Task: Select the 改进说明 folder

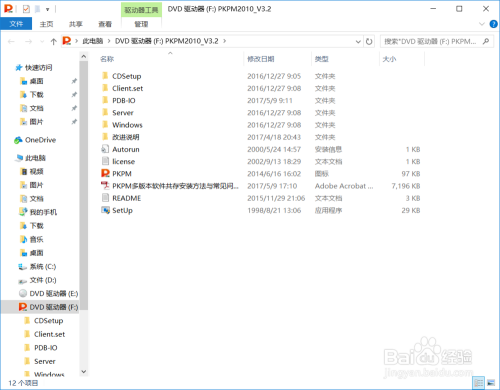Action: pyautogui.click(x=126, y=137)
